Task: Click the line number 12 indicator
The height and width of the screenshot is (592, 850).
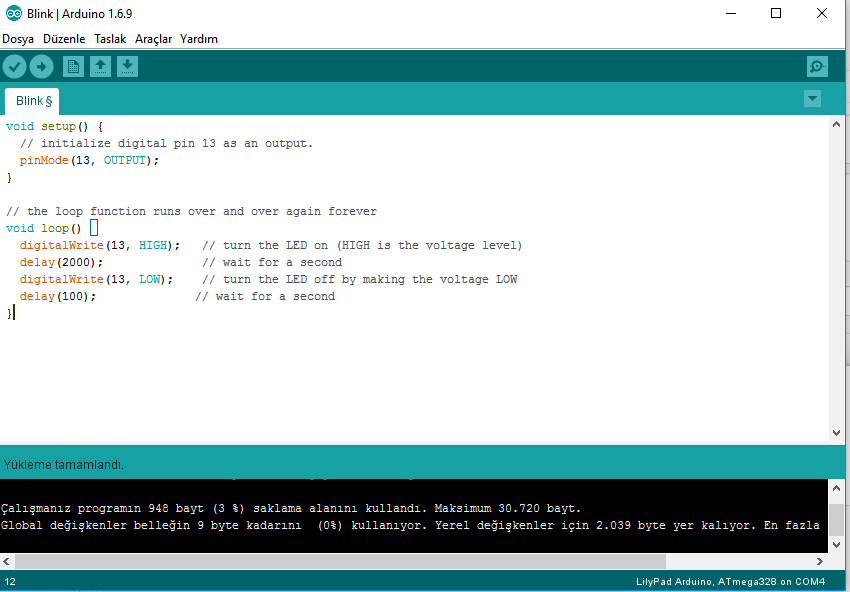Action: tap(12, 581)
